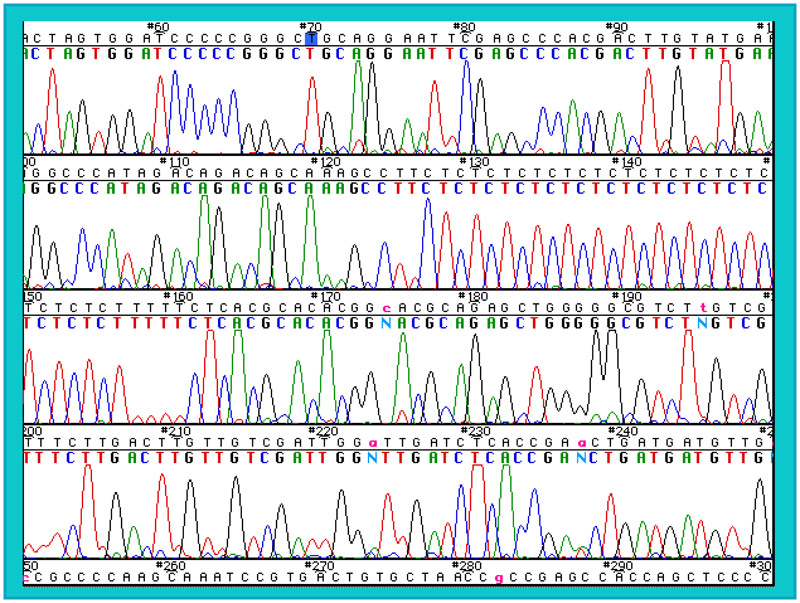Click the N base call below magenta c
The width and height of the screenshot is (800, 603).
(386, 323)
